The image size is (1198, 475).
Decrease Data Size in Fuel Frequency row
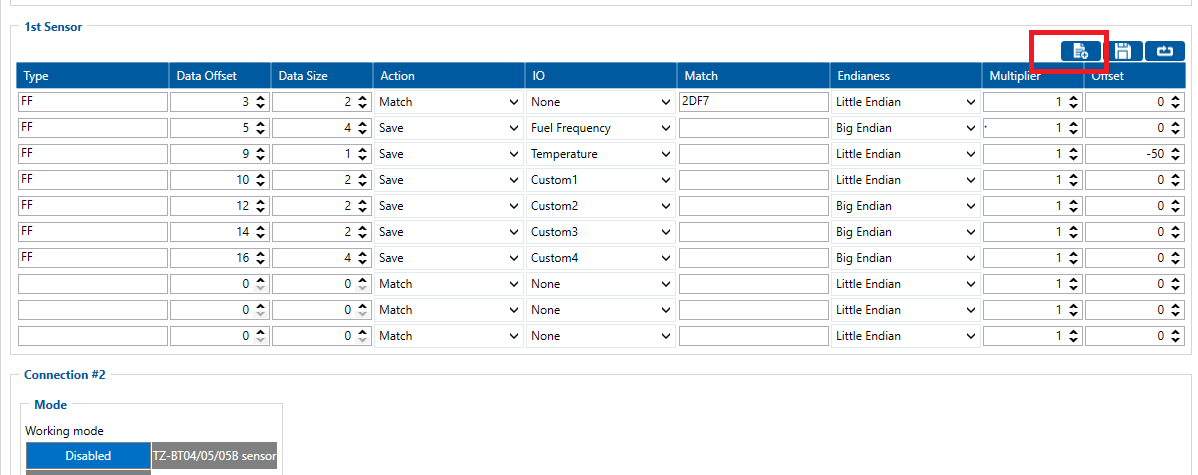tap(363, 132)
